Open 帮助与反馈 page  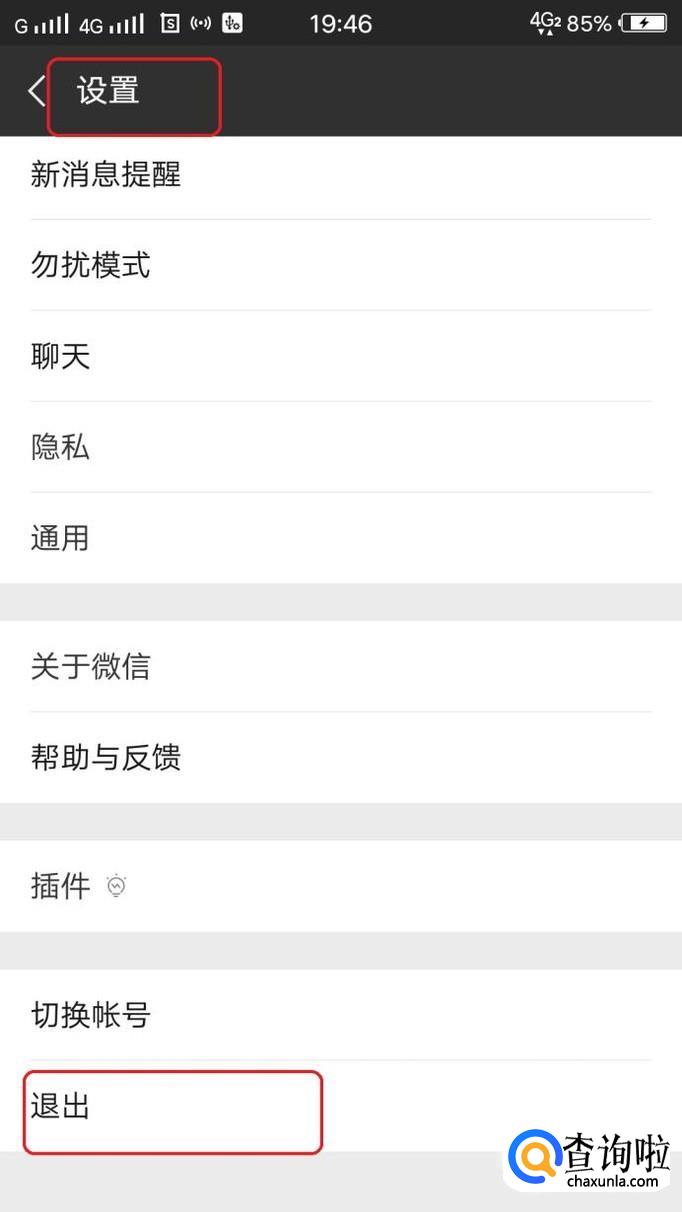(106, 757)
